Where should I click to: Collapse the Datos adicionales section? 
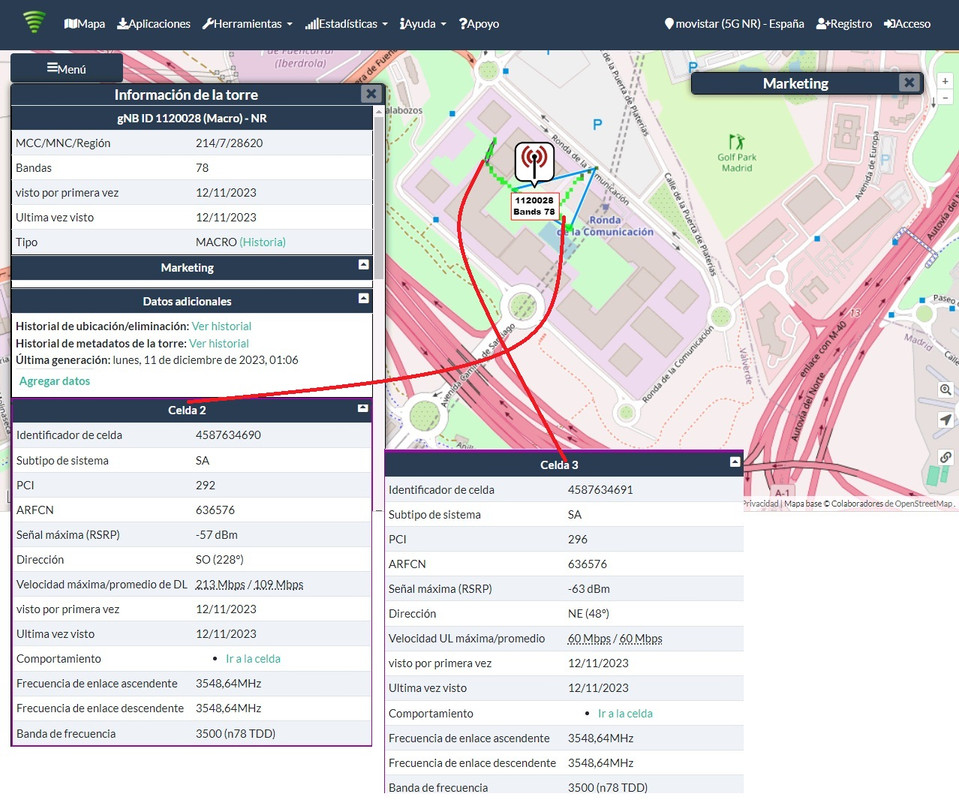click(x=363, y=298)
